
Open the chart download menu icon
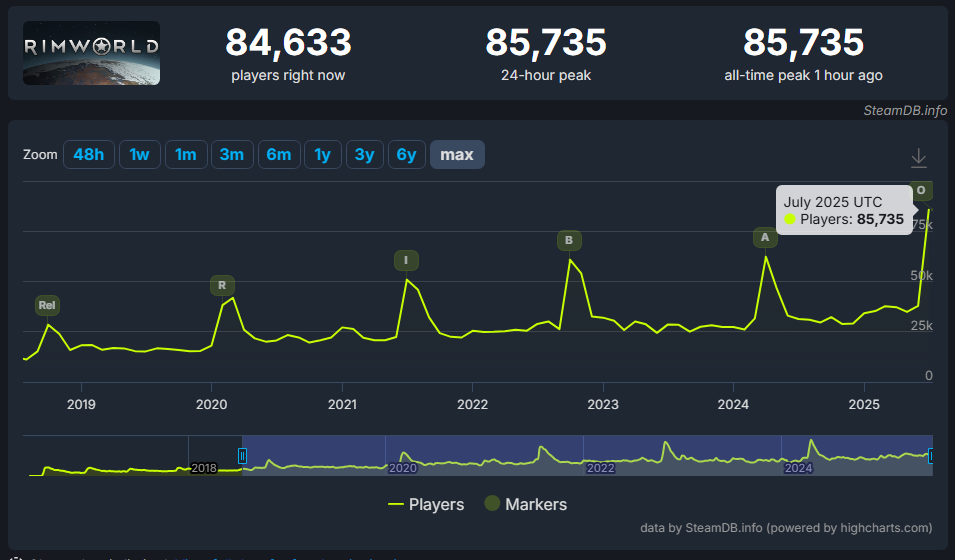(918, 158)
